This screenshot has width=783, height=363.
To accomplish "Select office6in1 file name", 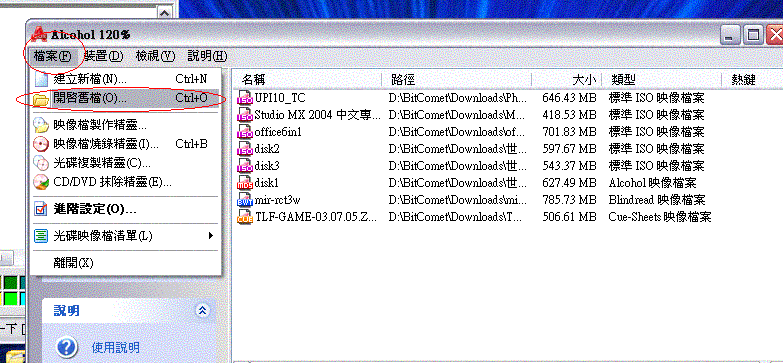I will (278, 132).
